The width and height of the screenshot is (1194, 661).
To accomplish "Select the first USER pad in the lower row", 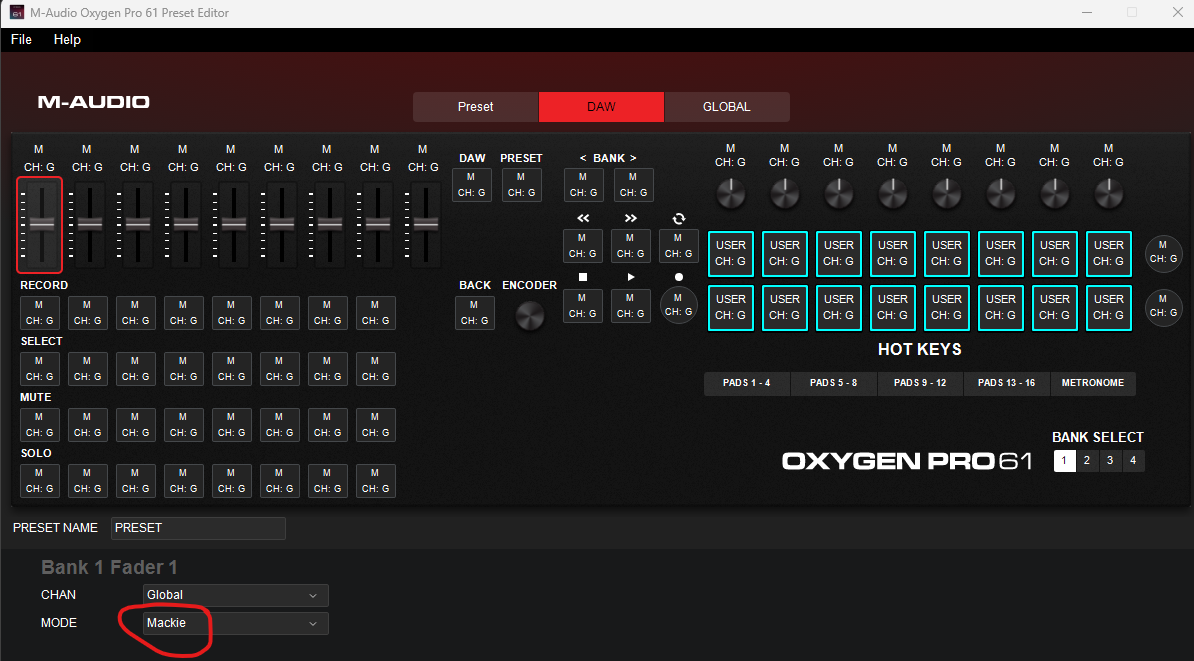I will [731, 308].
